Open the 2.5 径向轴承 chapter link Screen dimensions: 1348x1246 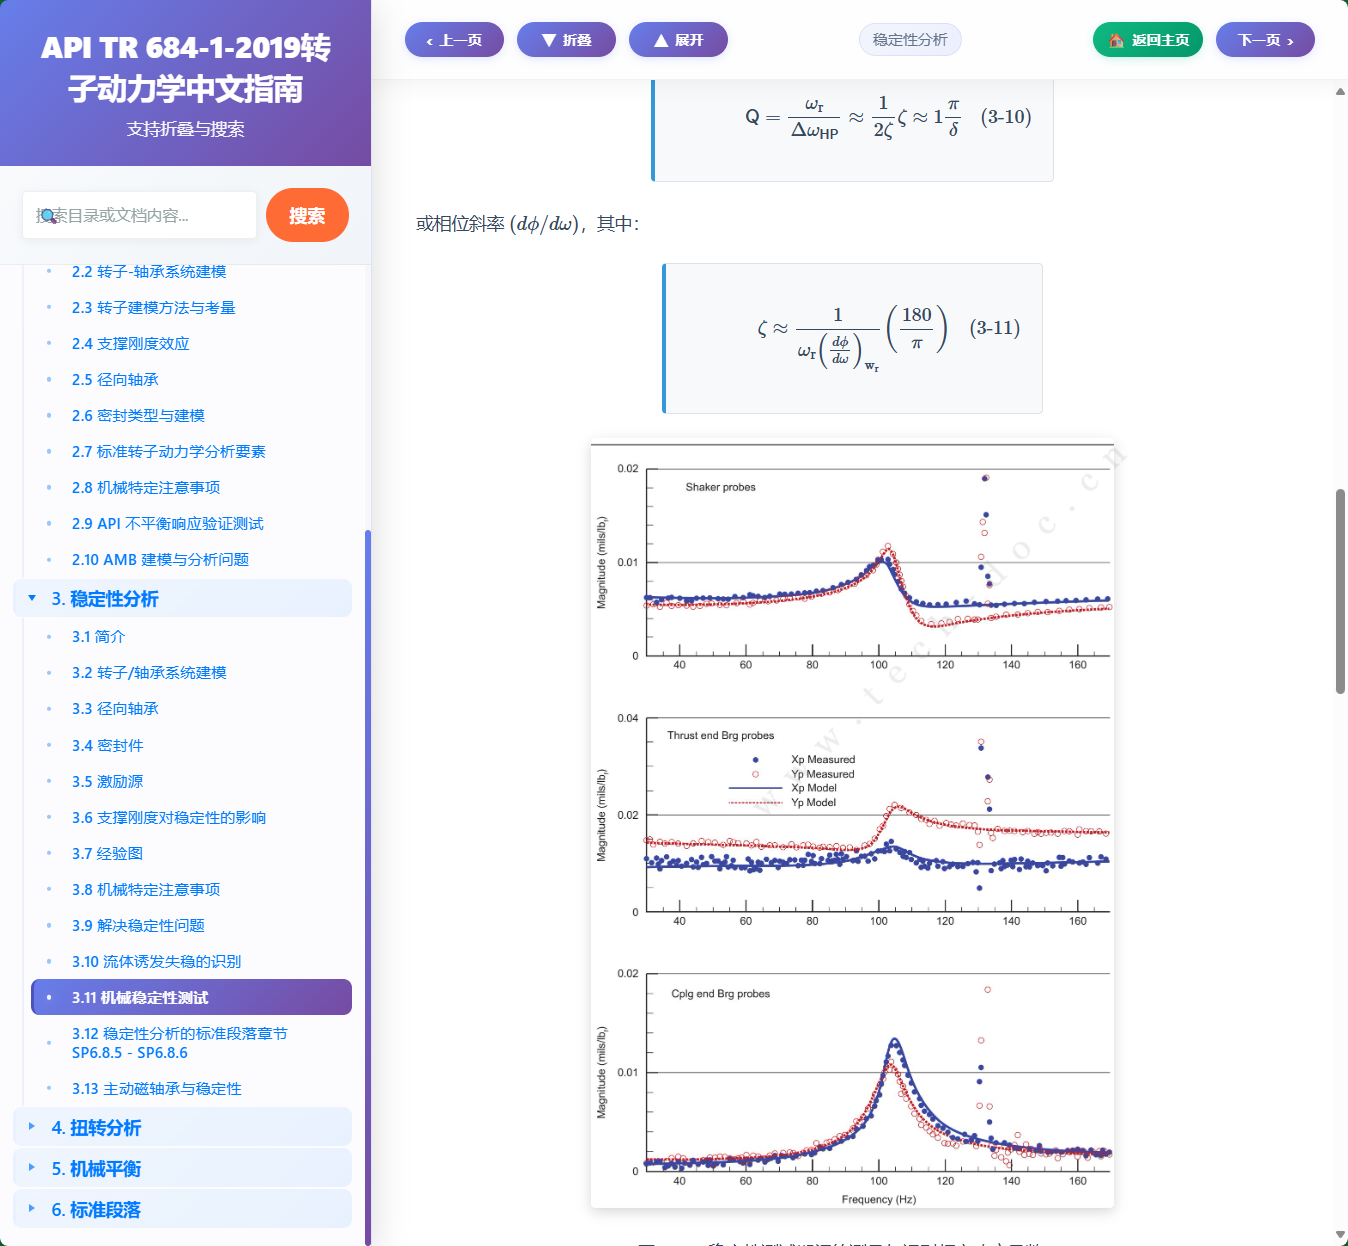coord(113,379)
